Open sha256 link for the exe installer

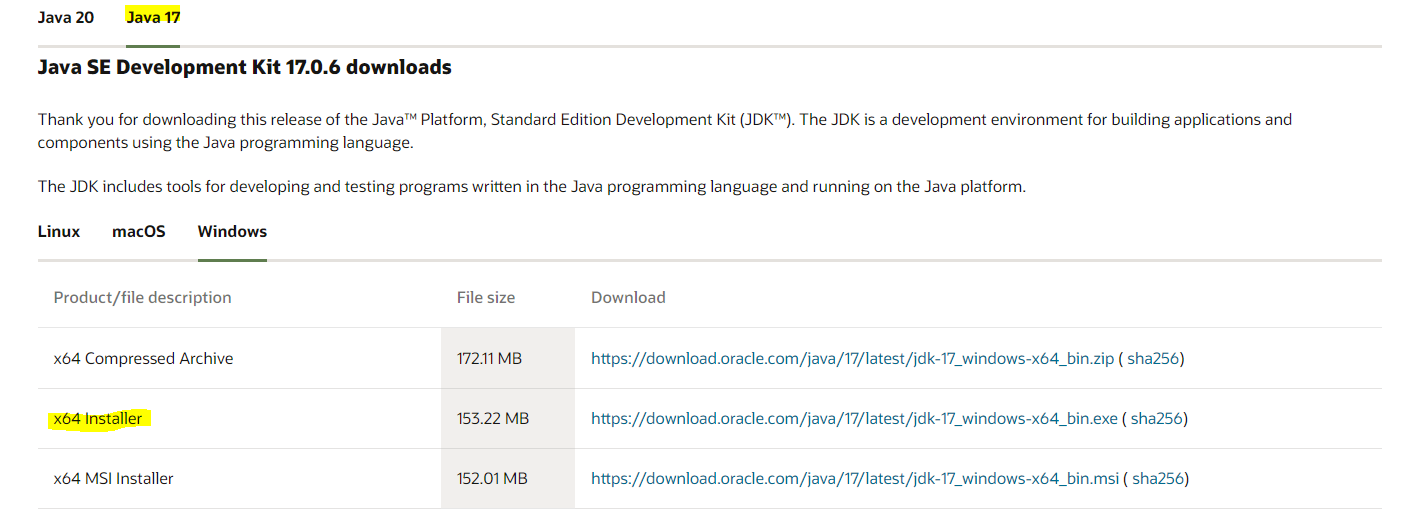(1157, 418)
